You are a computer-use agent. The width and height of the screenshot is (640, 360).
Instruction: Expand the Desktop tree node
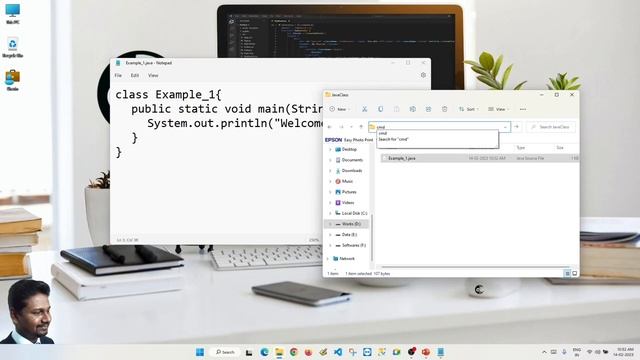[330, 149]
